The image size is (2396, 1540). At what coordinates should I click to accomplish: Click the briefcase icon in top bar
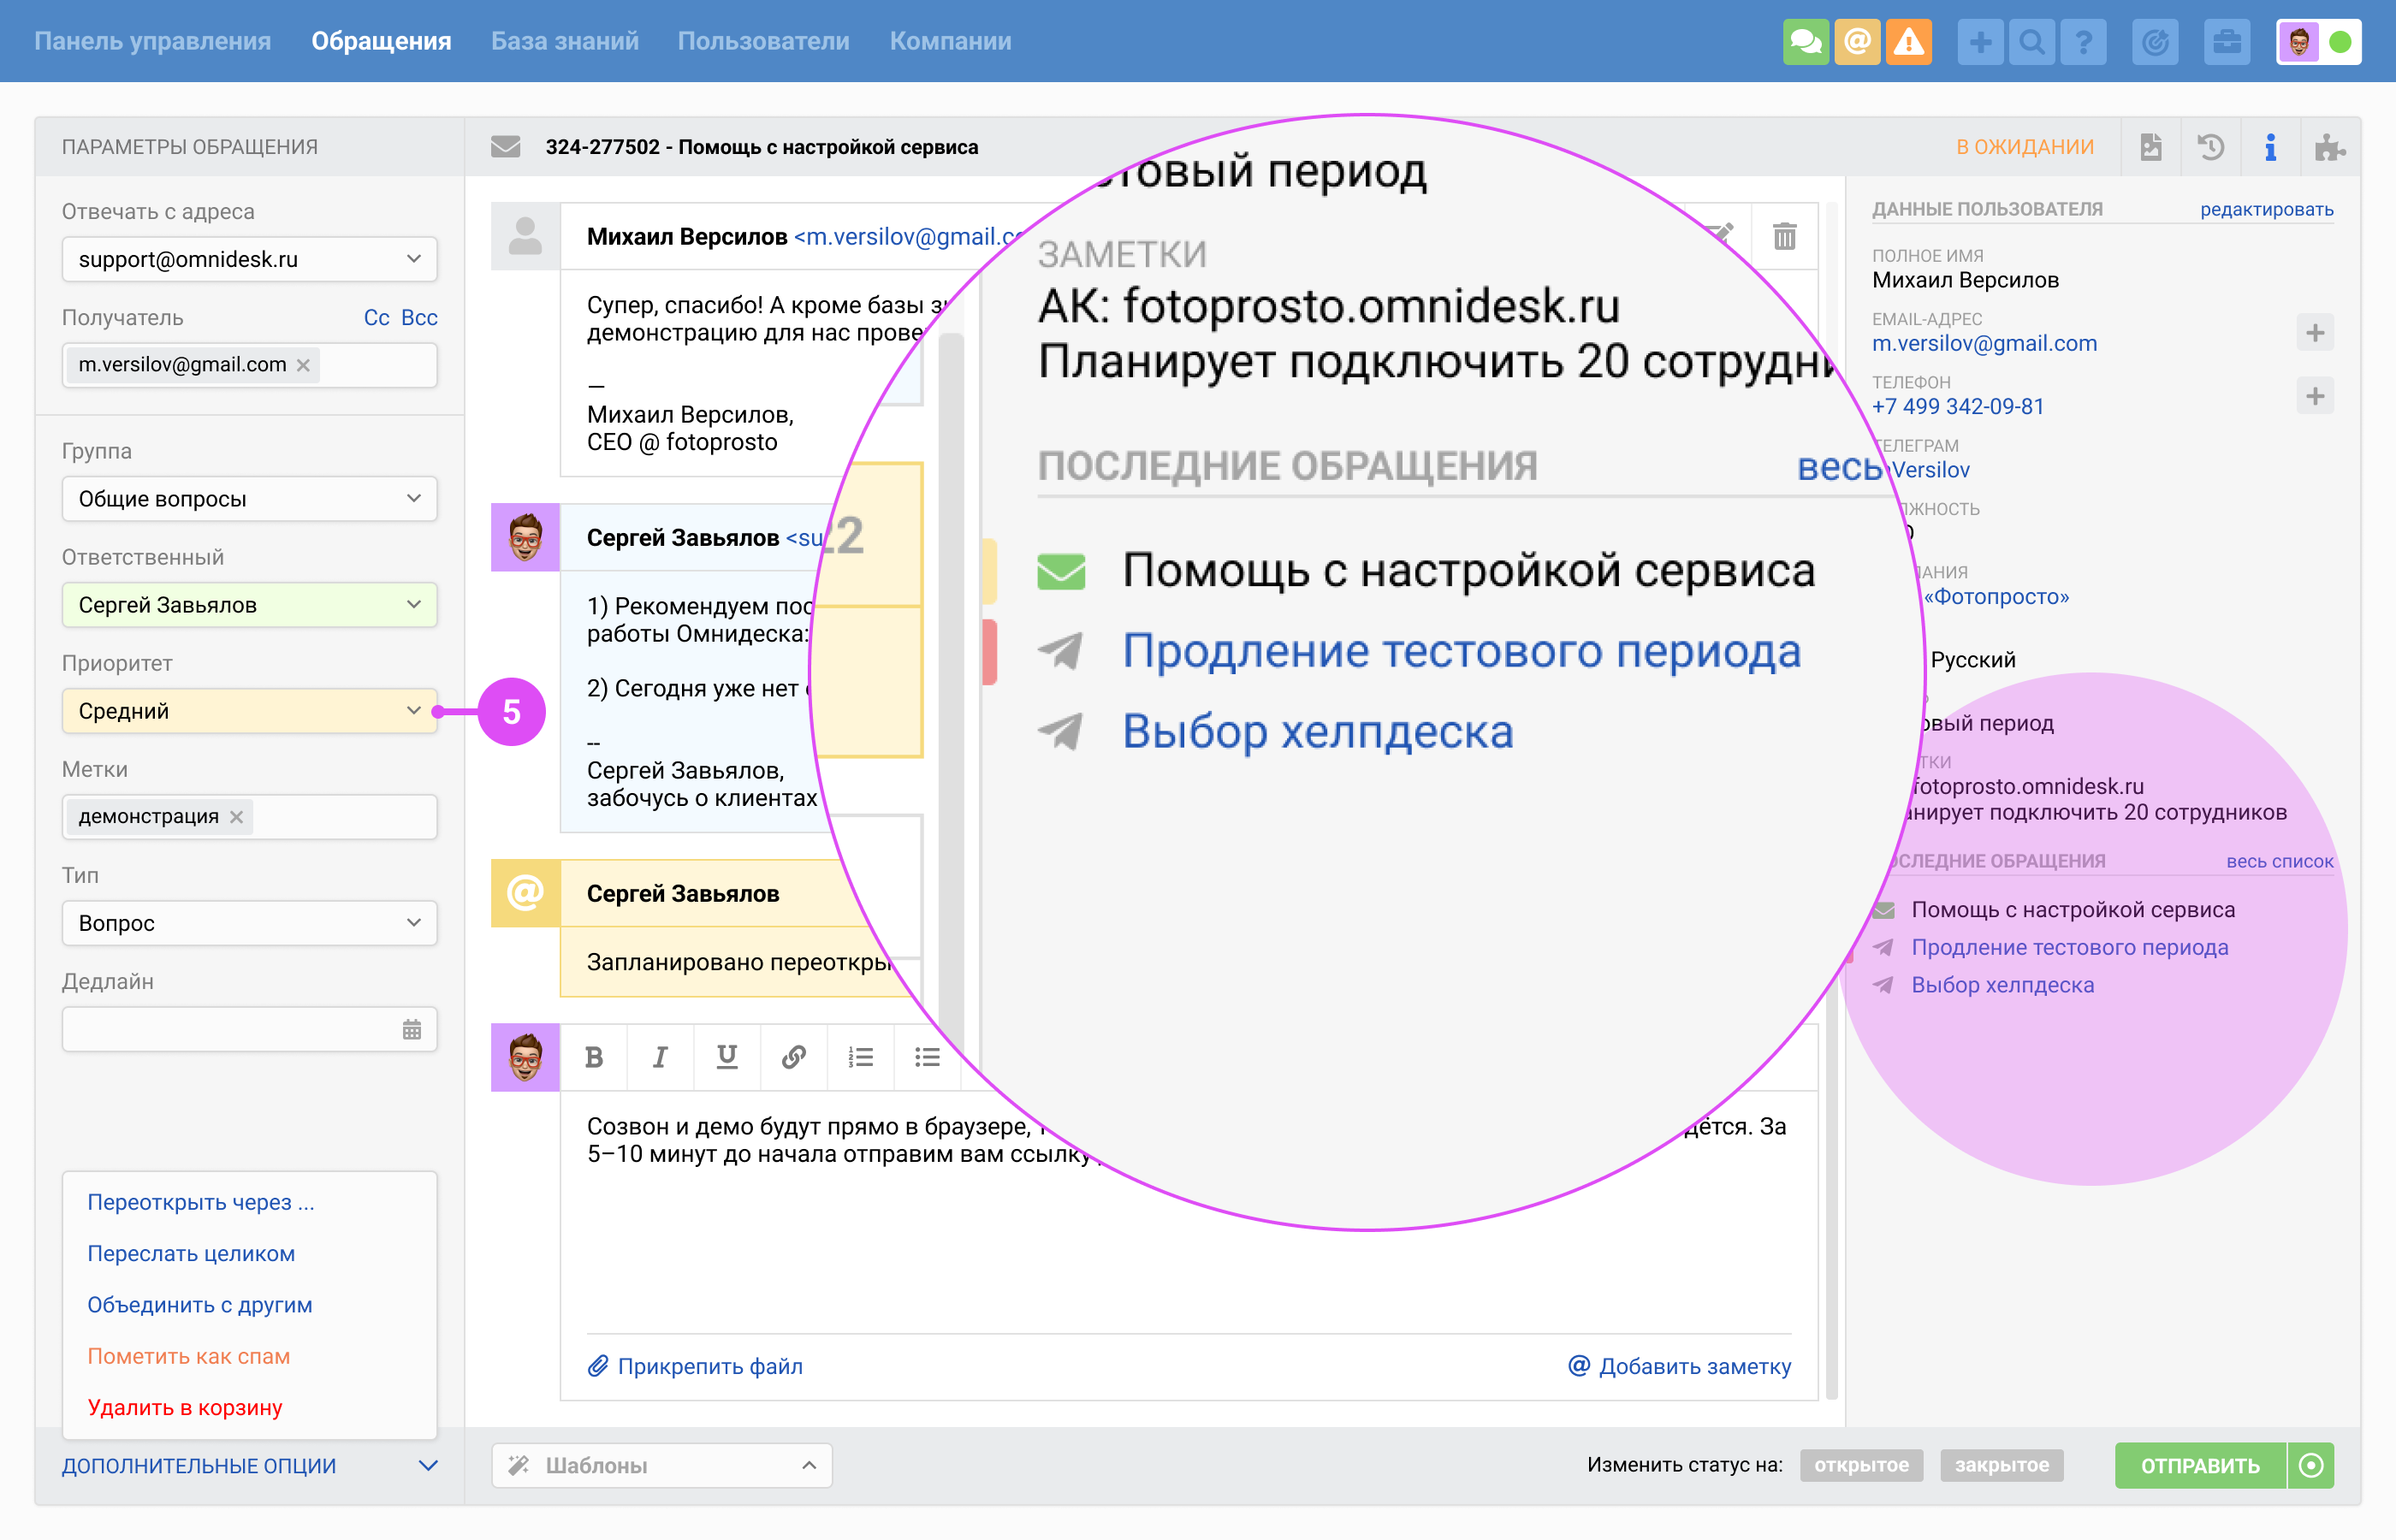click(2226, 42)
